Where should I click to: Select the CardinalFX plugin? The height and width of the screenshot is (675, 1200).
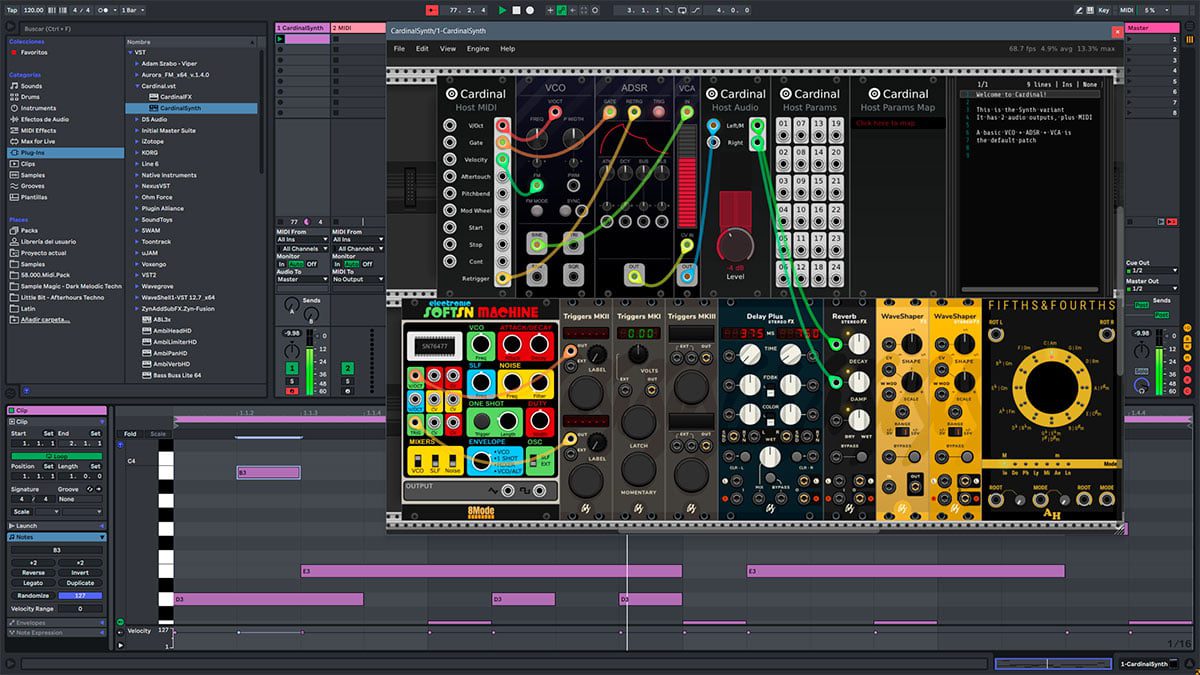176,97
